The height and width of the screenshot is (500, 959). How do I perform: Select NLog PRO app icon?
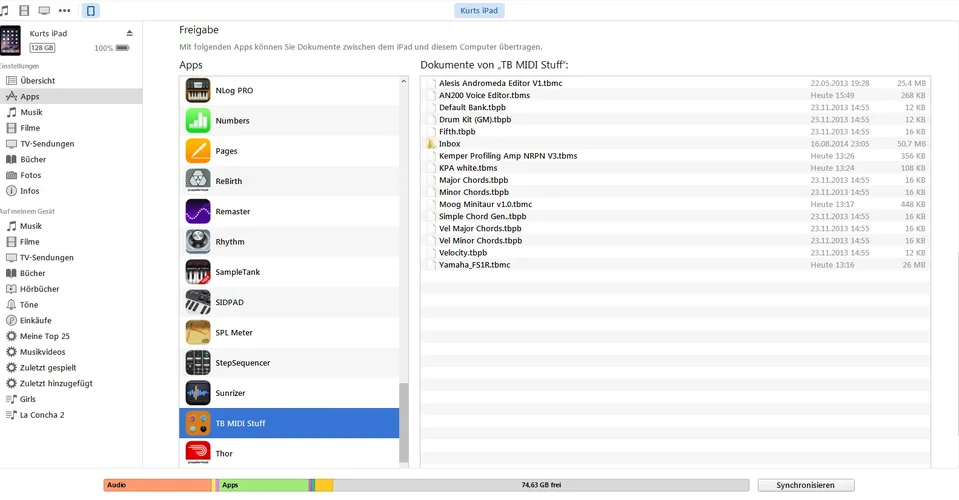tap(198, 90)
